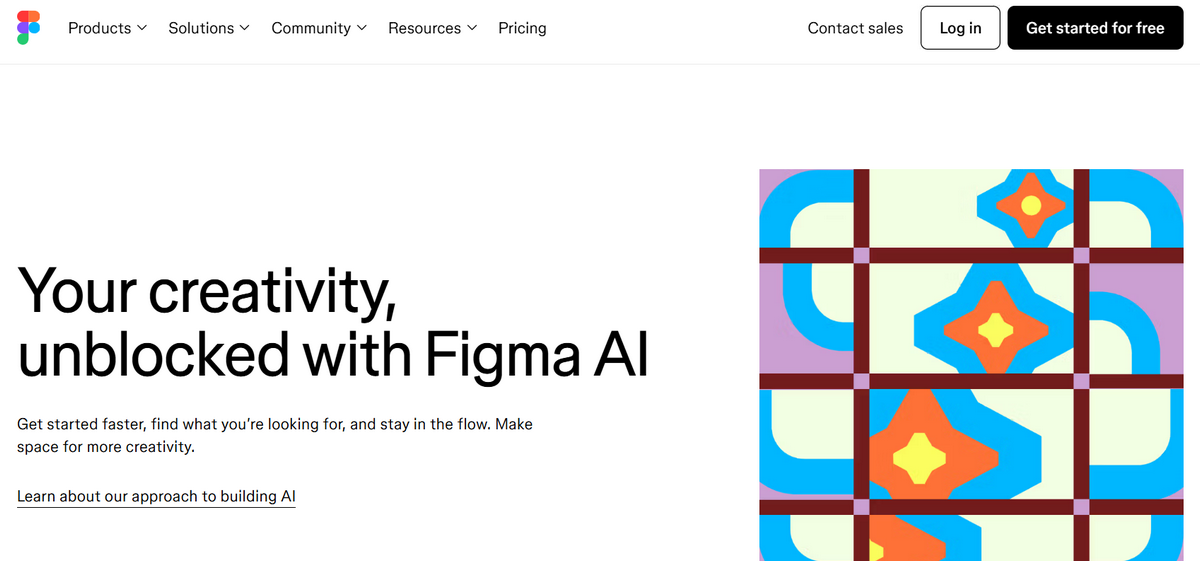This screenshot has width=1200, height=561.
Task: Click the yellow circle inside the top orange star
Action: [x=1031, y=205]
